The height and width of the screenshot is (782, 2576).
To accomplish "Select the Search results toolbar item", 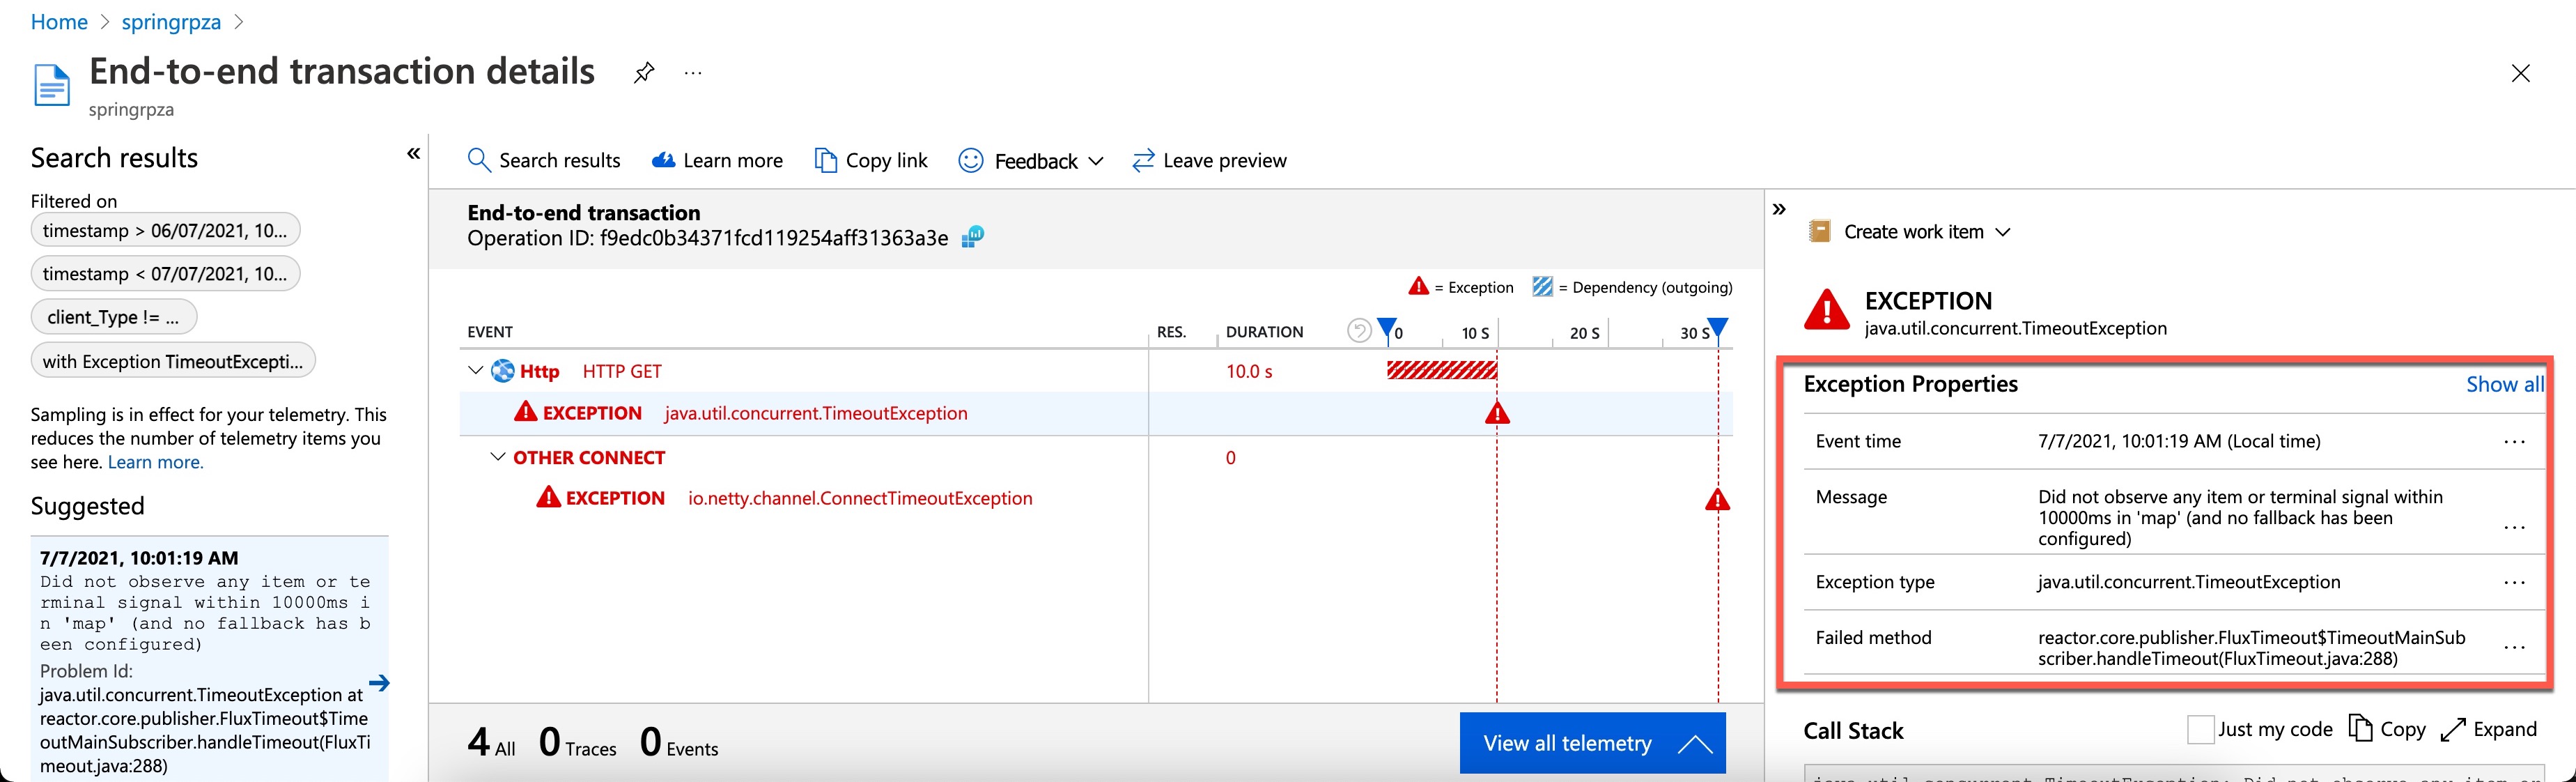I will (544, 161).
